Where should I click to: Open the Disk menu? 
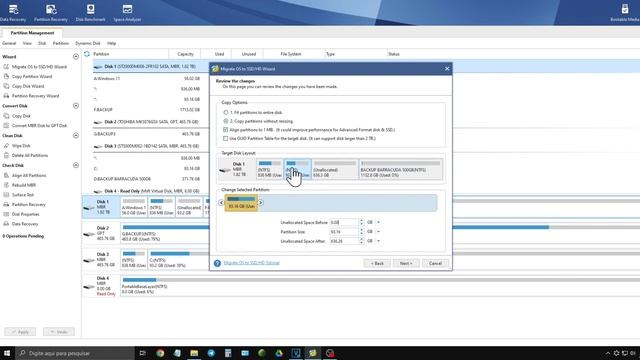[x=42, y=43]
